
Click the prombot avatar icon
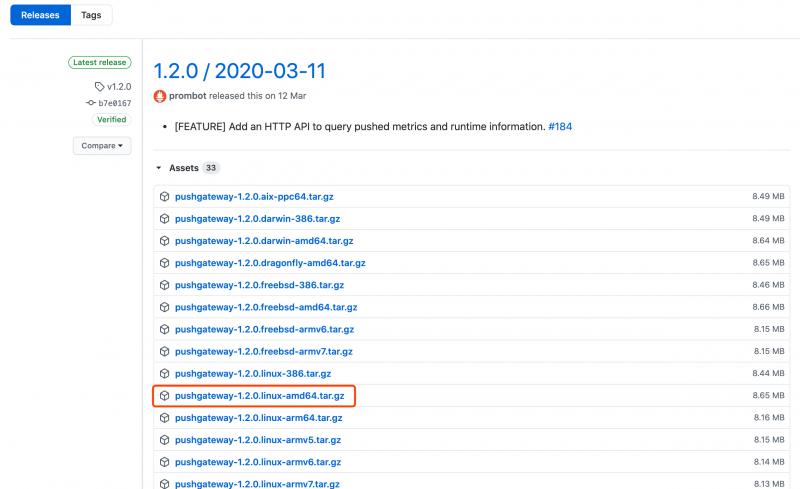pos(160,96)
